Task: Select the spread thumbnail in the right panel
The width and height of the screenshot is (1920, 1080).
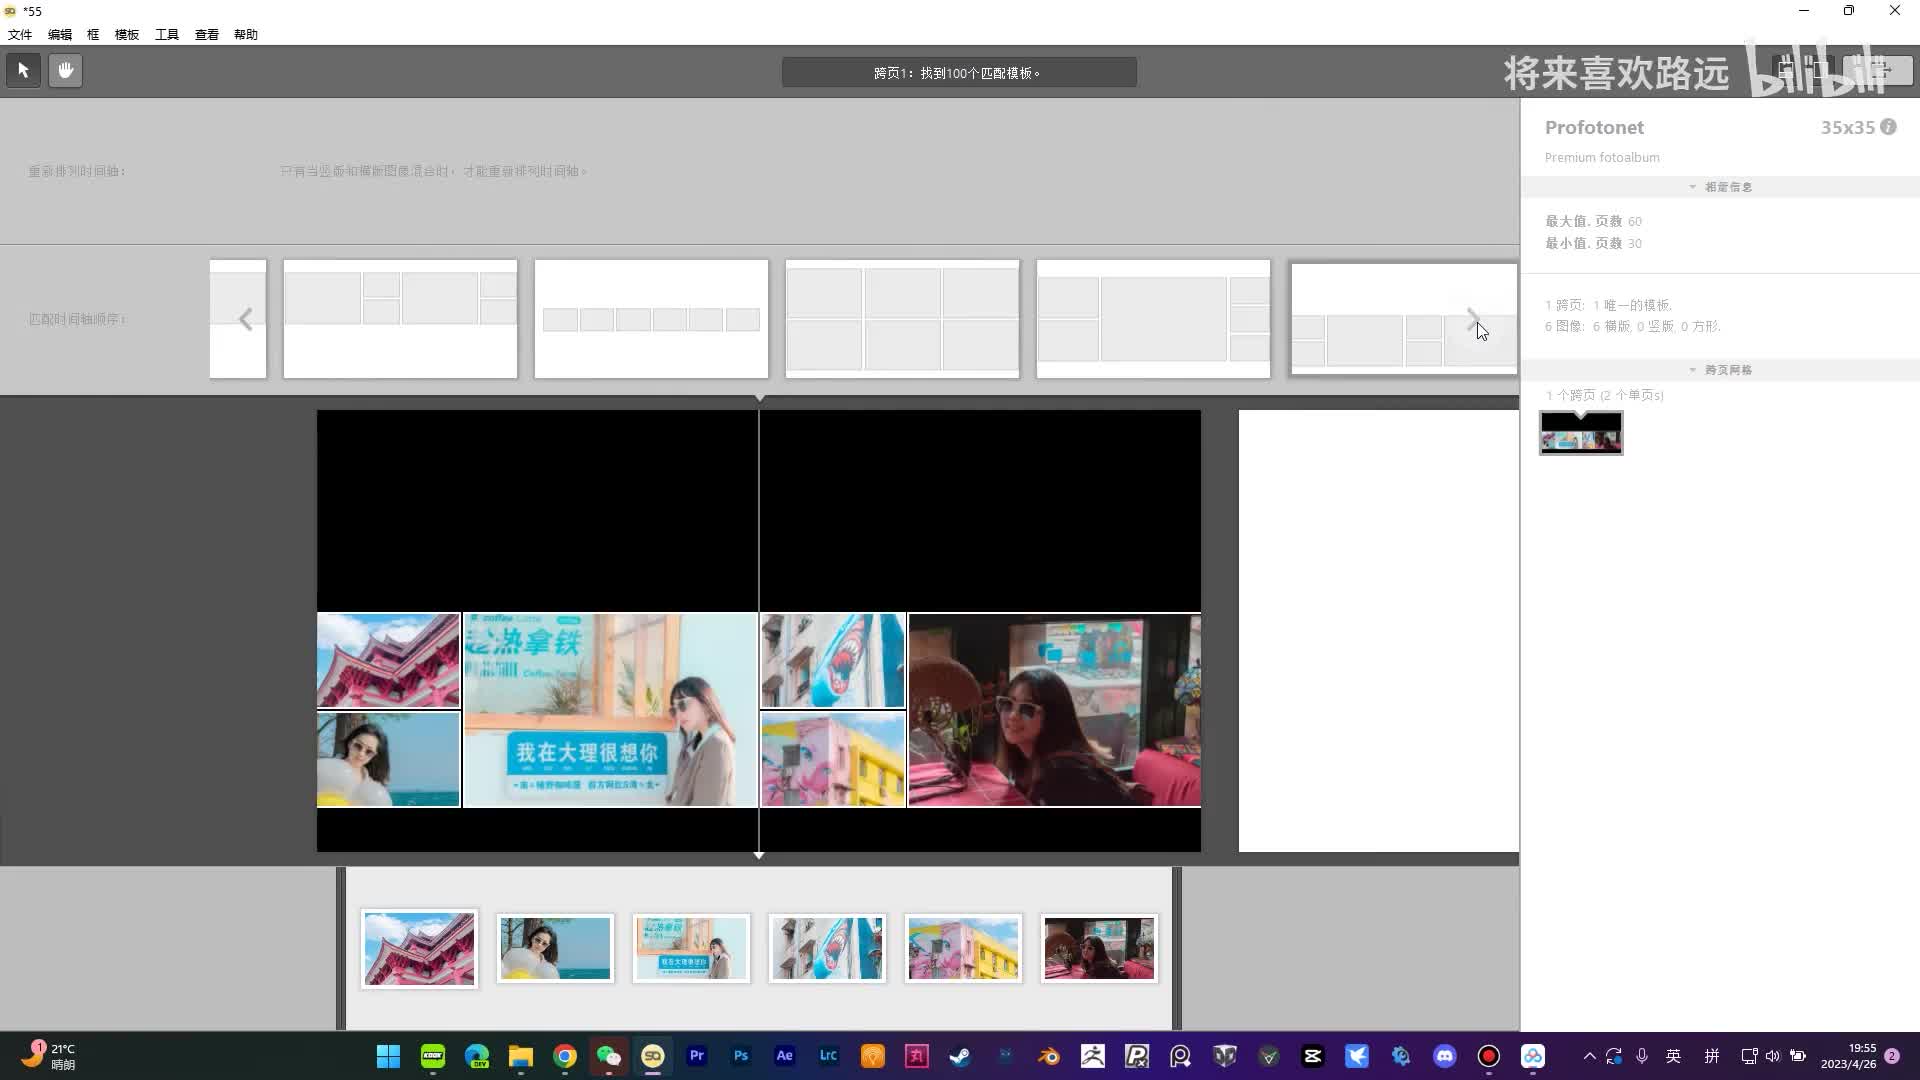Action: pyautogui.click(x=1581, y=434)
